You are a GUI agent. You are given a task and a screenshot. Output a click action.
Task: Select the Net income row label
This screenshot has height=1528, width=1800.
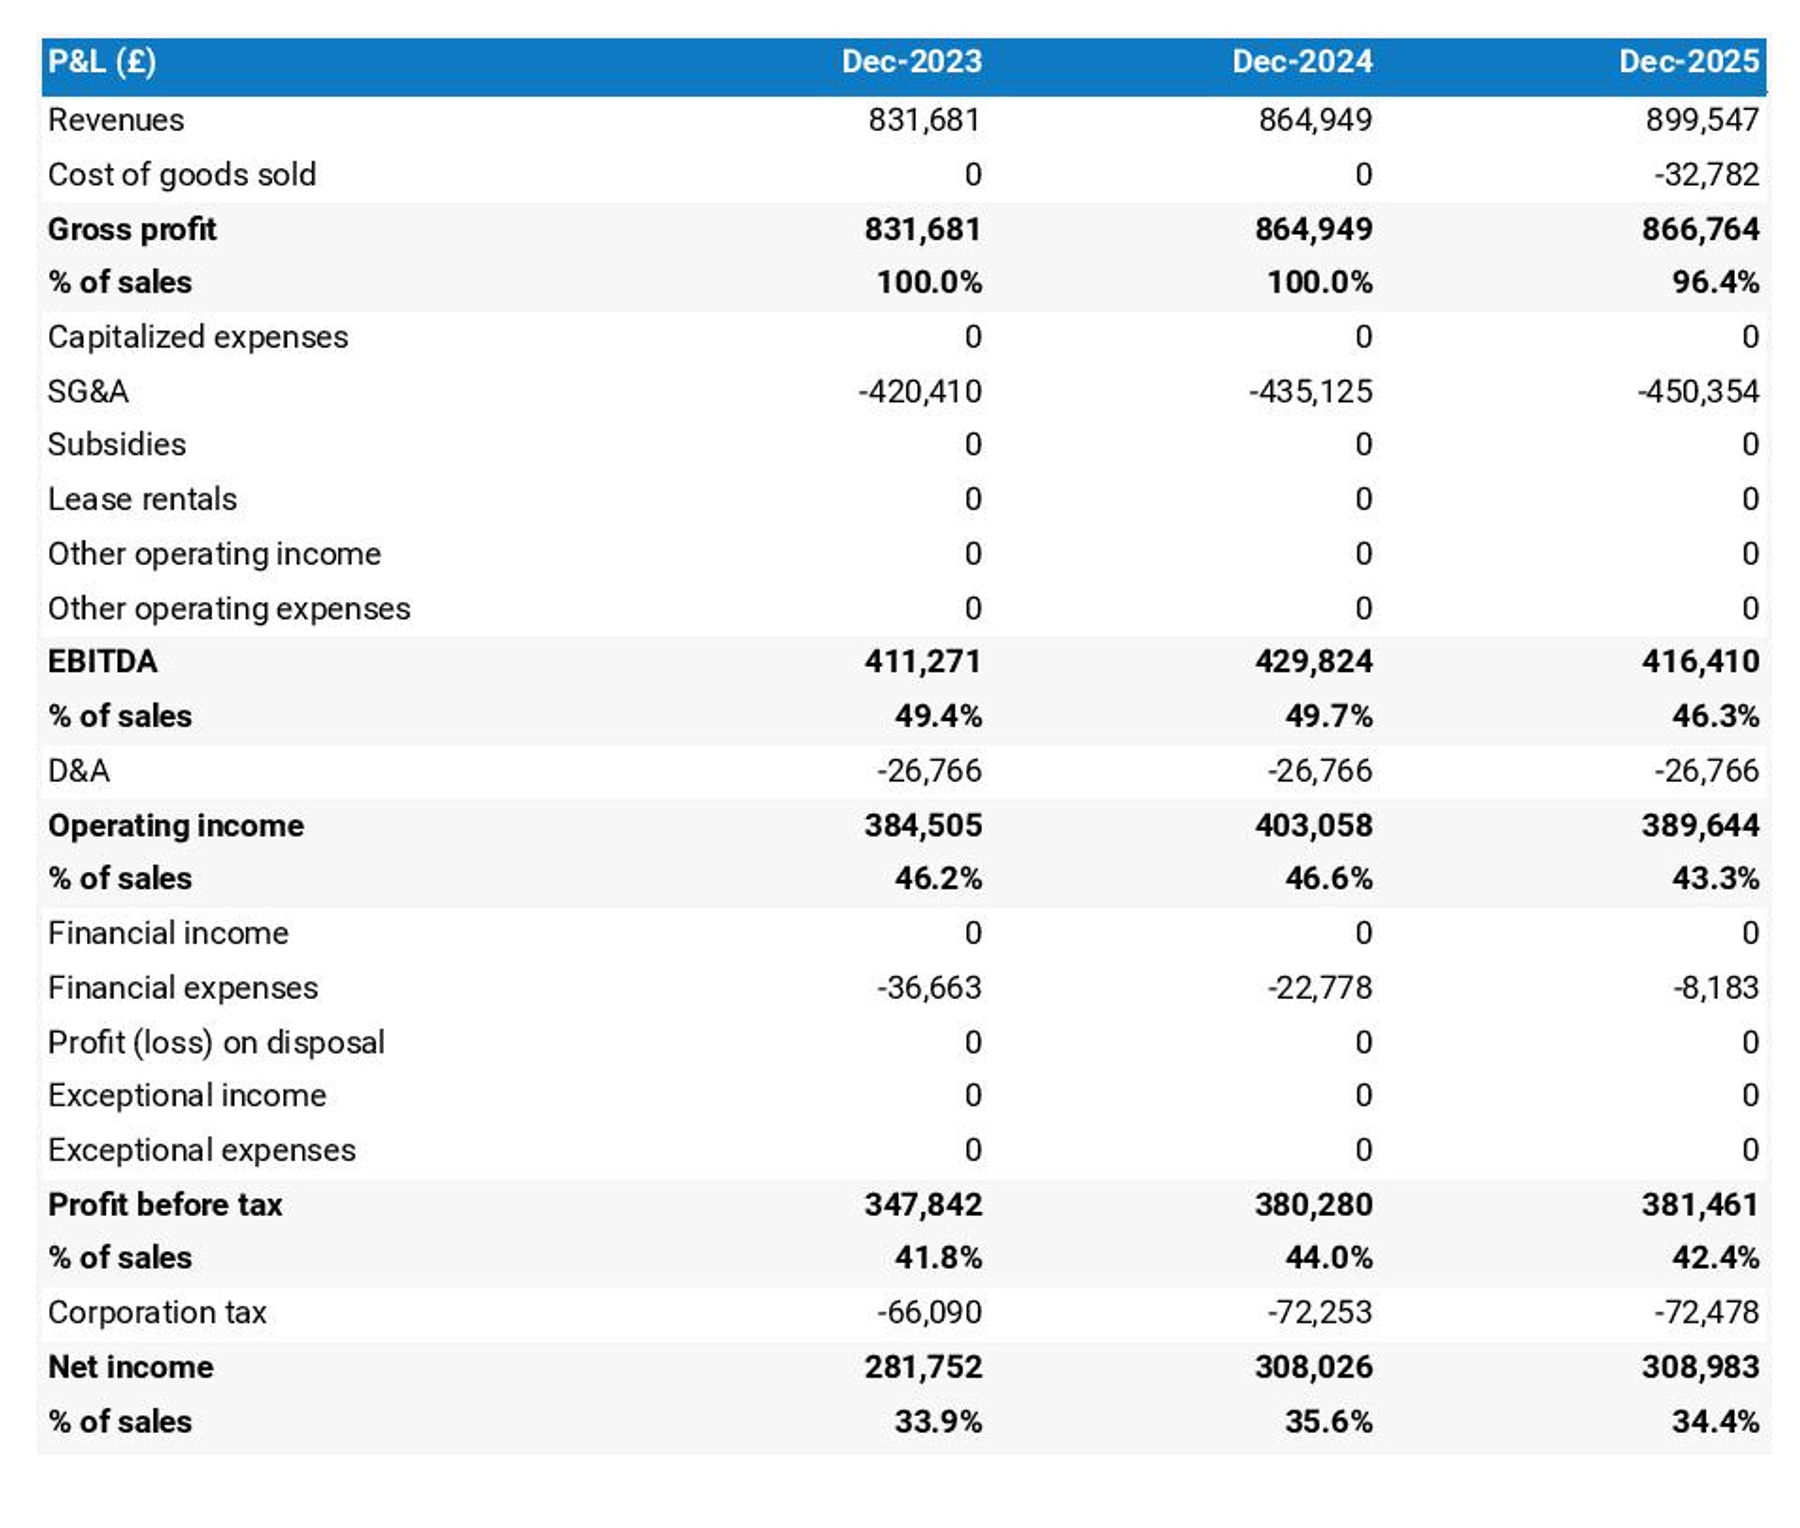click(x=131, y=1367)
